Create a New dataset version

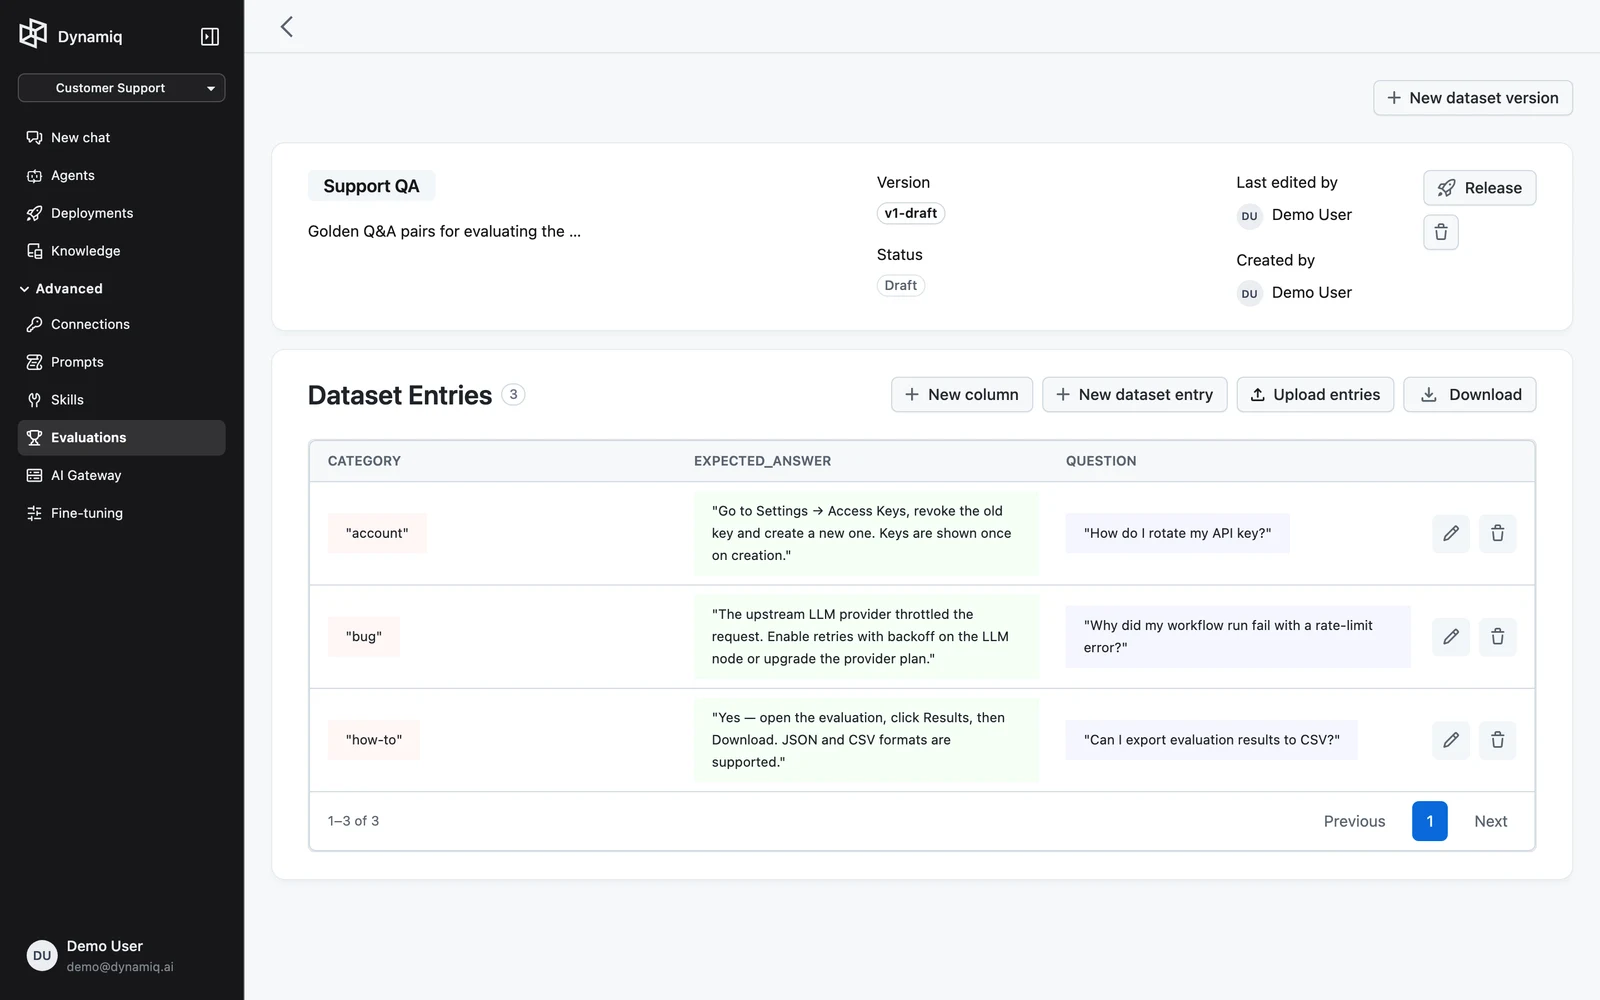click(1473, 98)
